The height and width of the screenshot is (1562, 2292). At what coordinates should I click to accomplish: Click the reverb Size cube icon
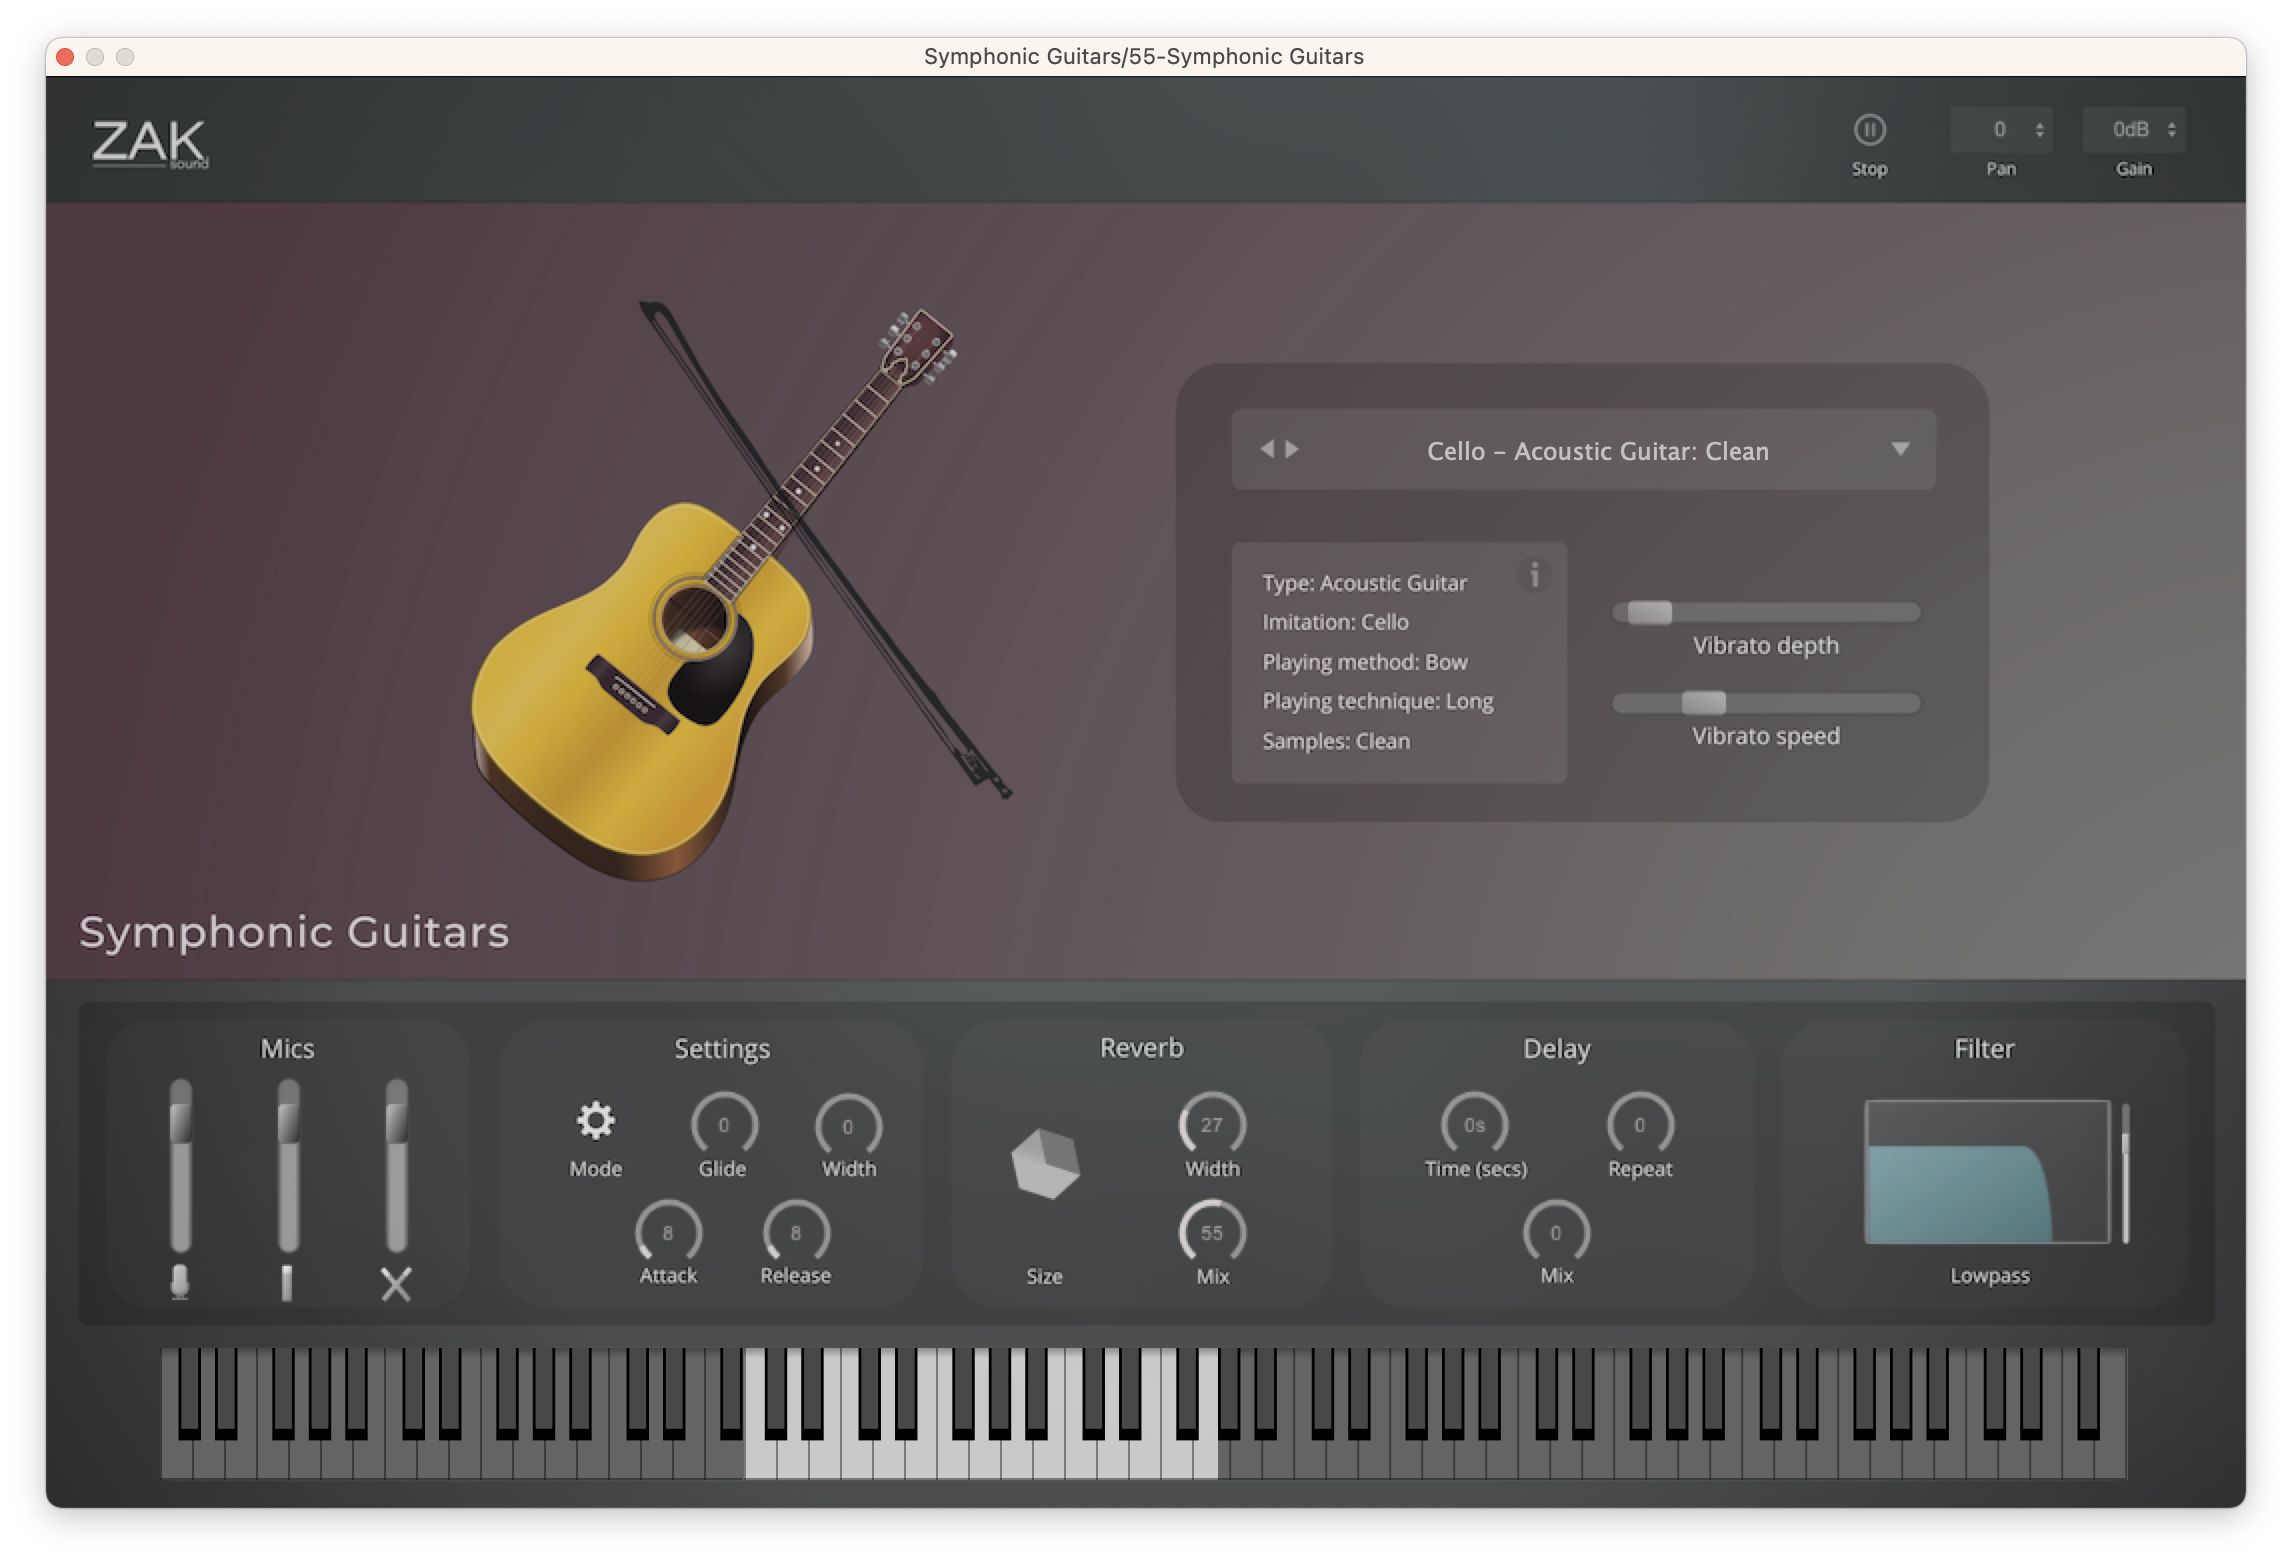pyautogui.click(x=1045, y=1164)
